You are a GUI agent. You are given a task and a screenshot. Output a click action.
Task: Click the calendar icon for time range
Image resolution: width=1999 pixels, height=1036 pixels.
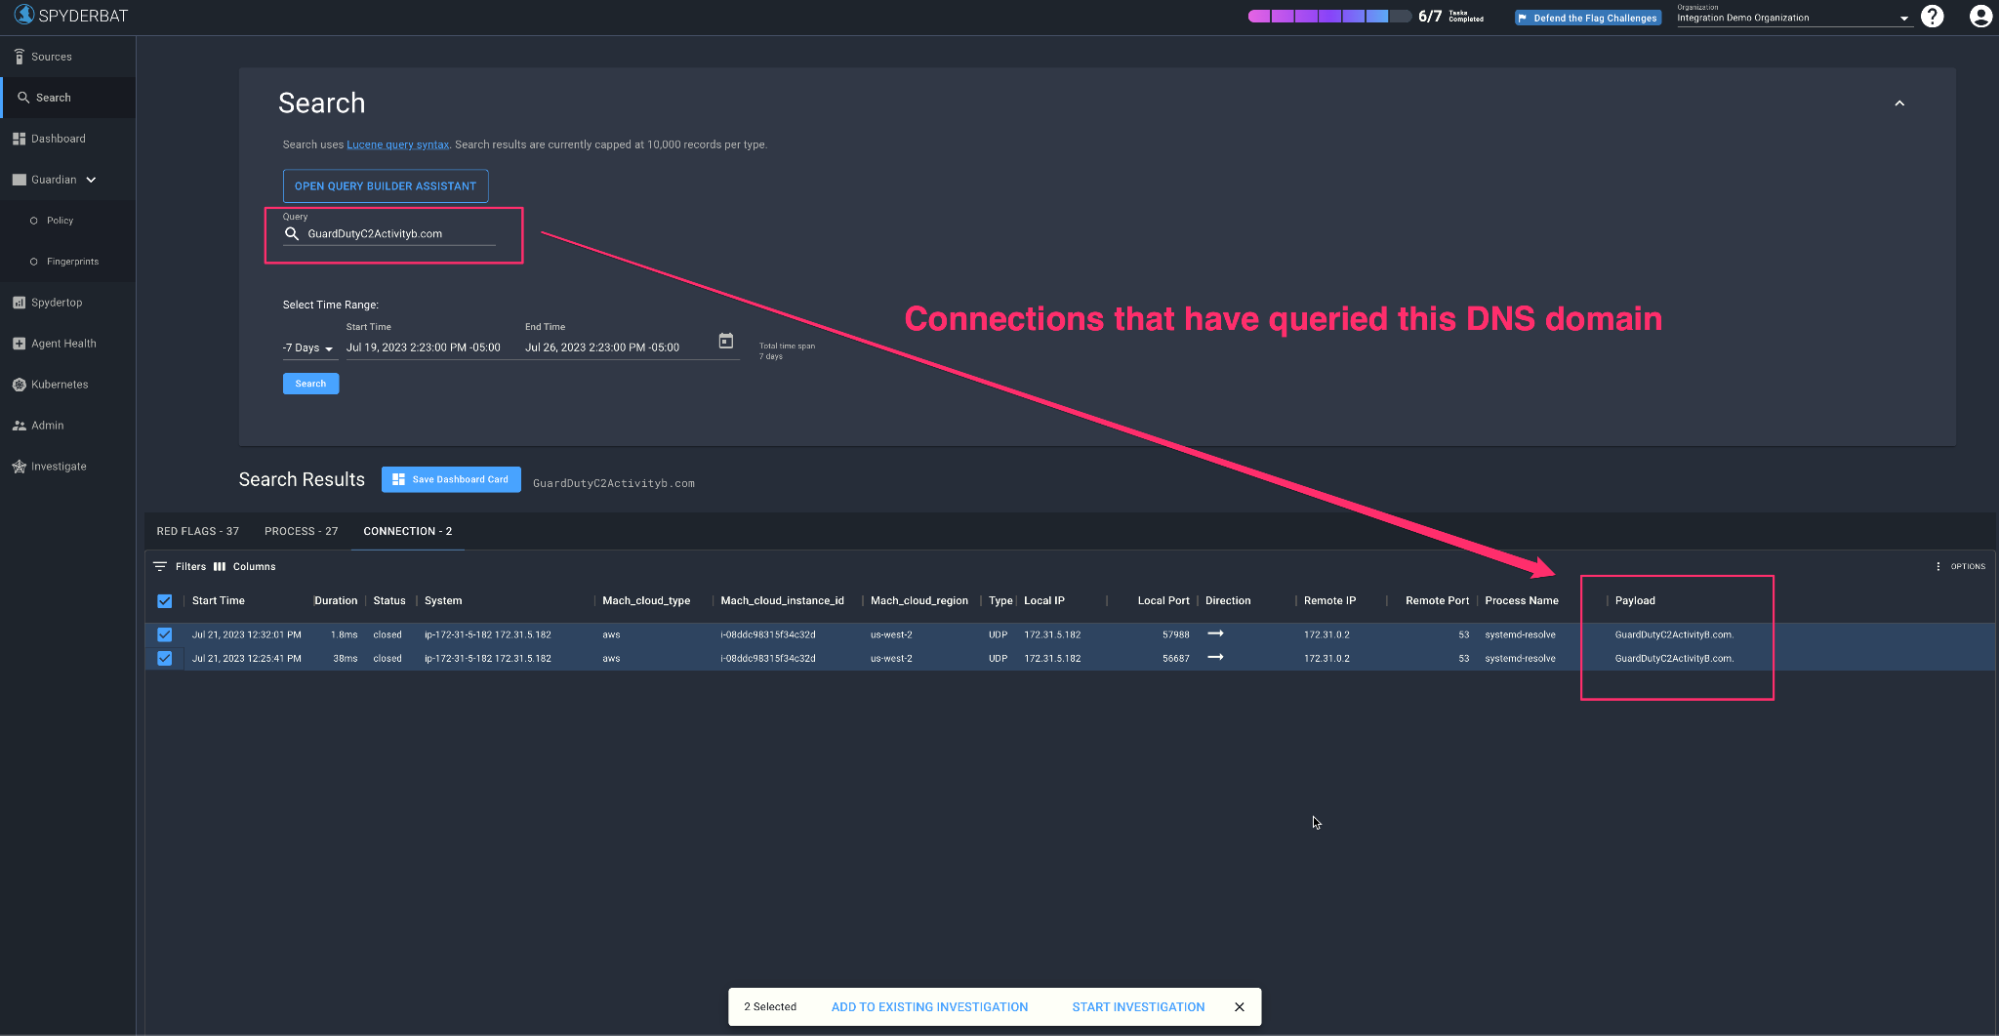(x=726, y=342)
